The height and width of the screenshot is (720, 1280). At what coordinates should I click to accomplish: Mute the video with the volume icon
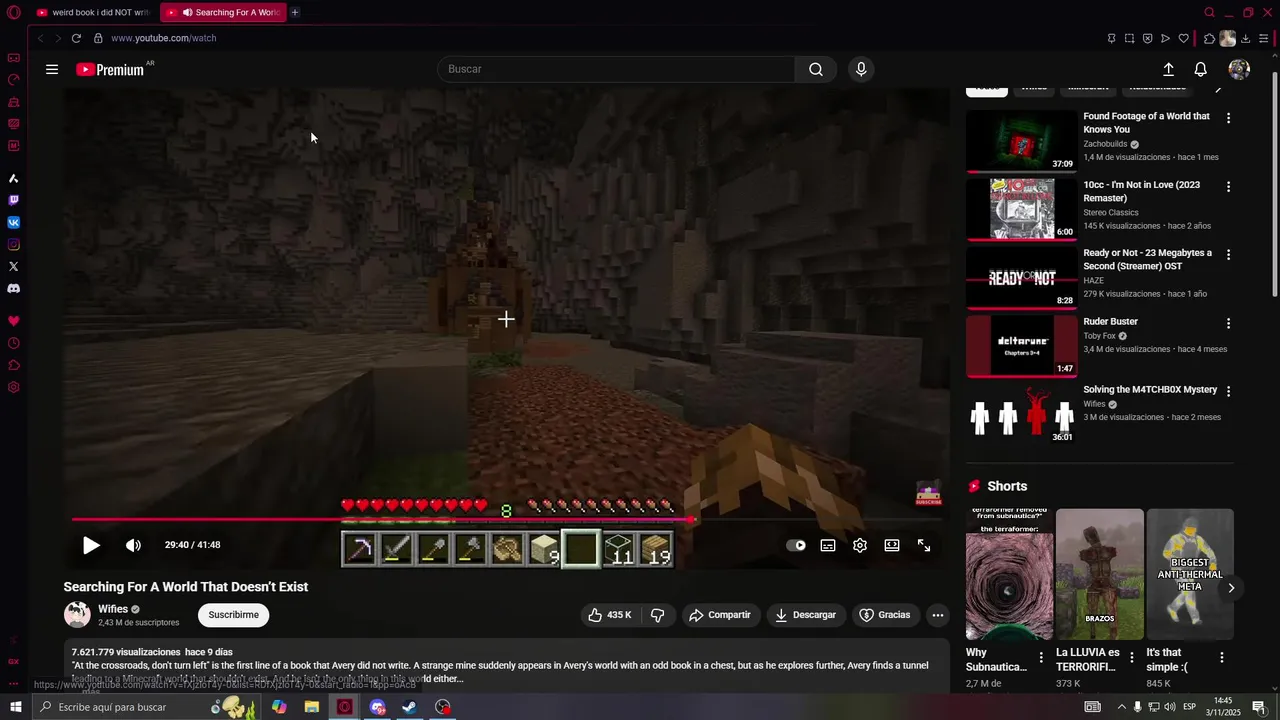133,545
